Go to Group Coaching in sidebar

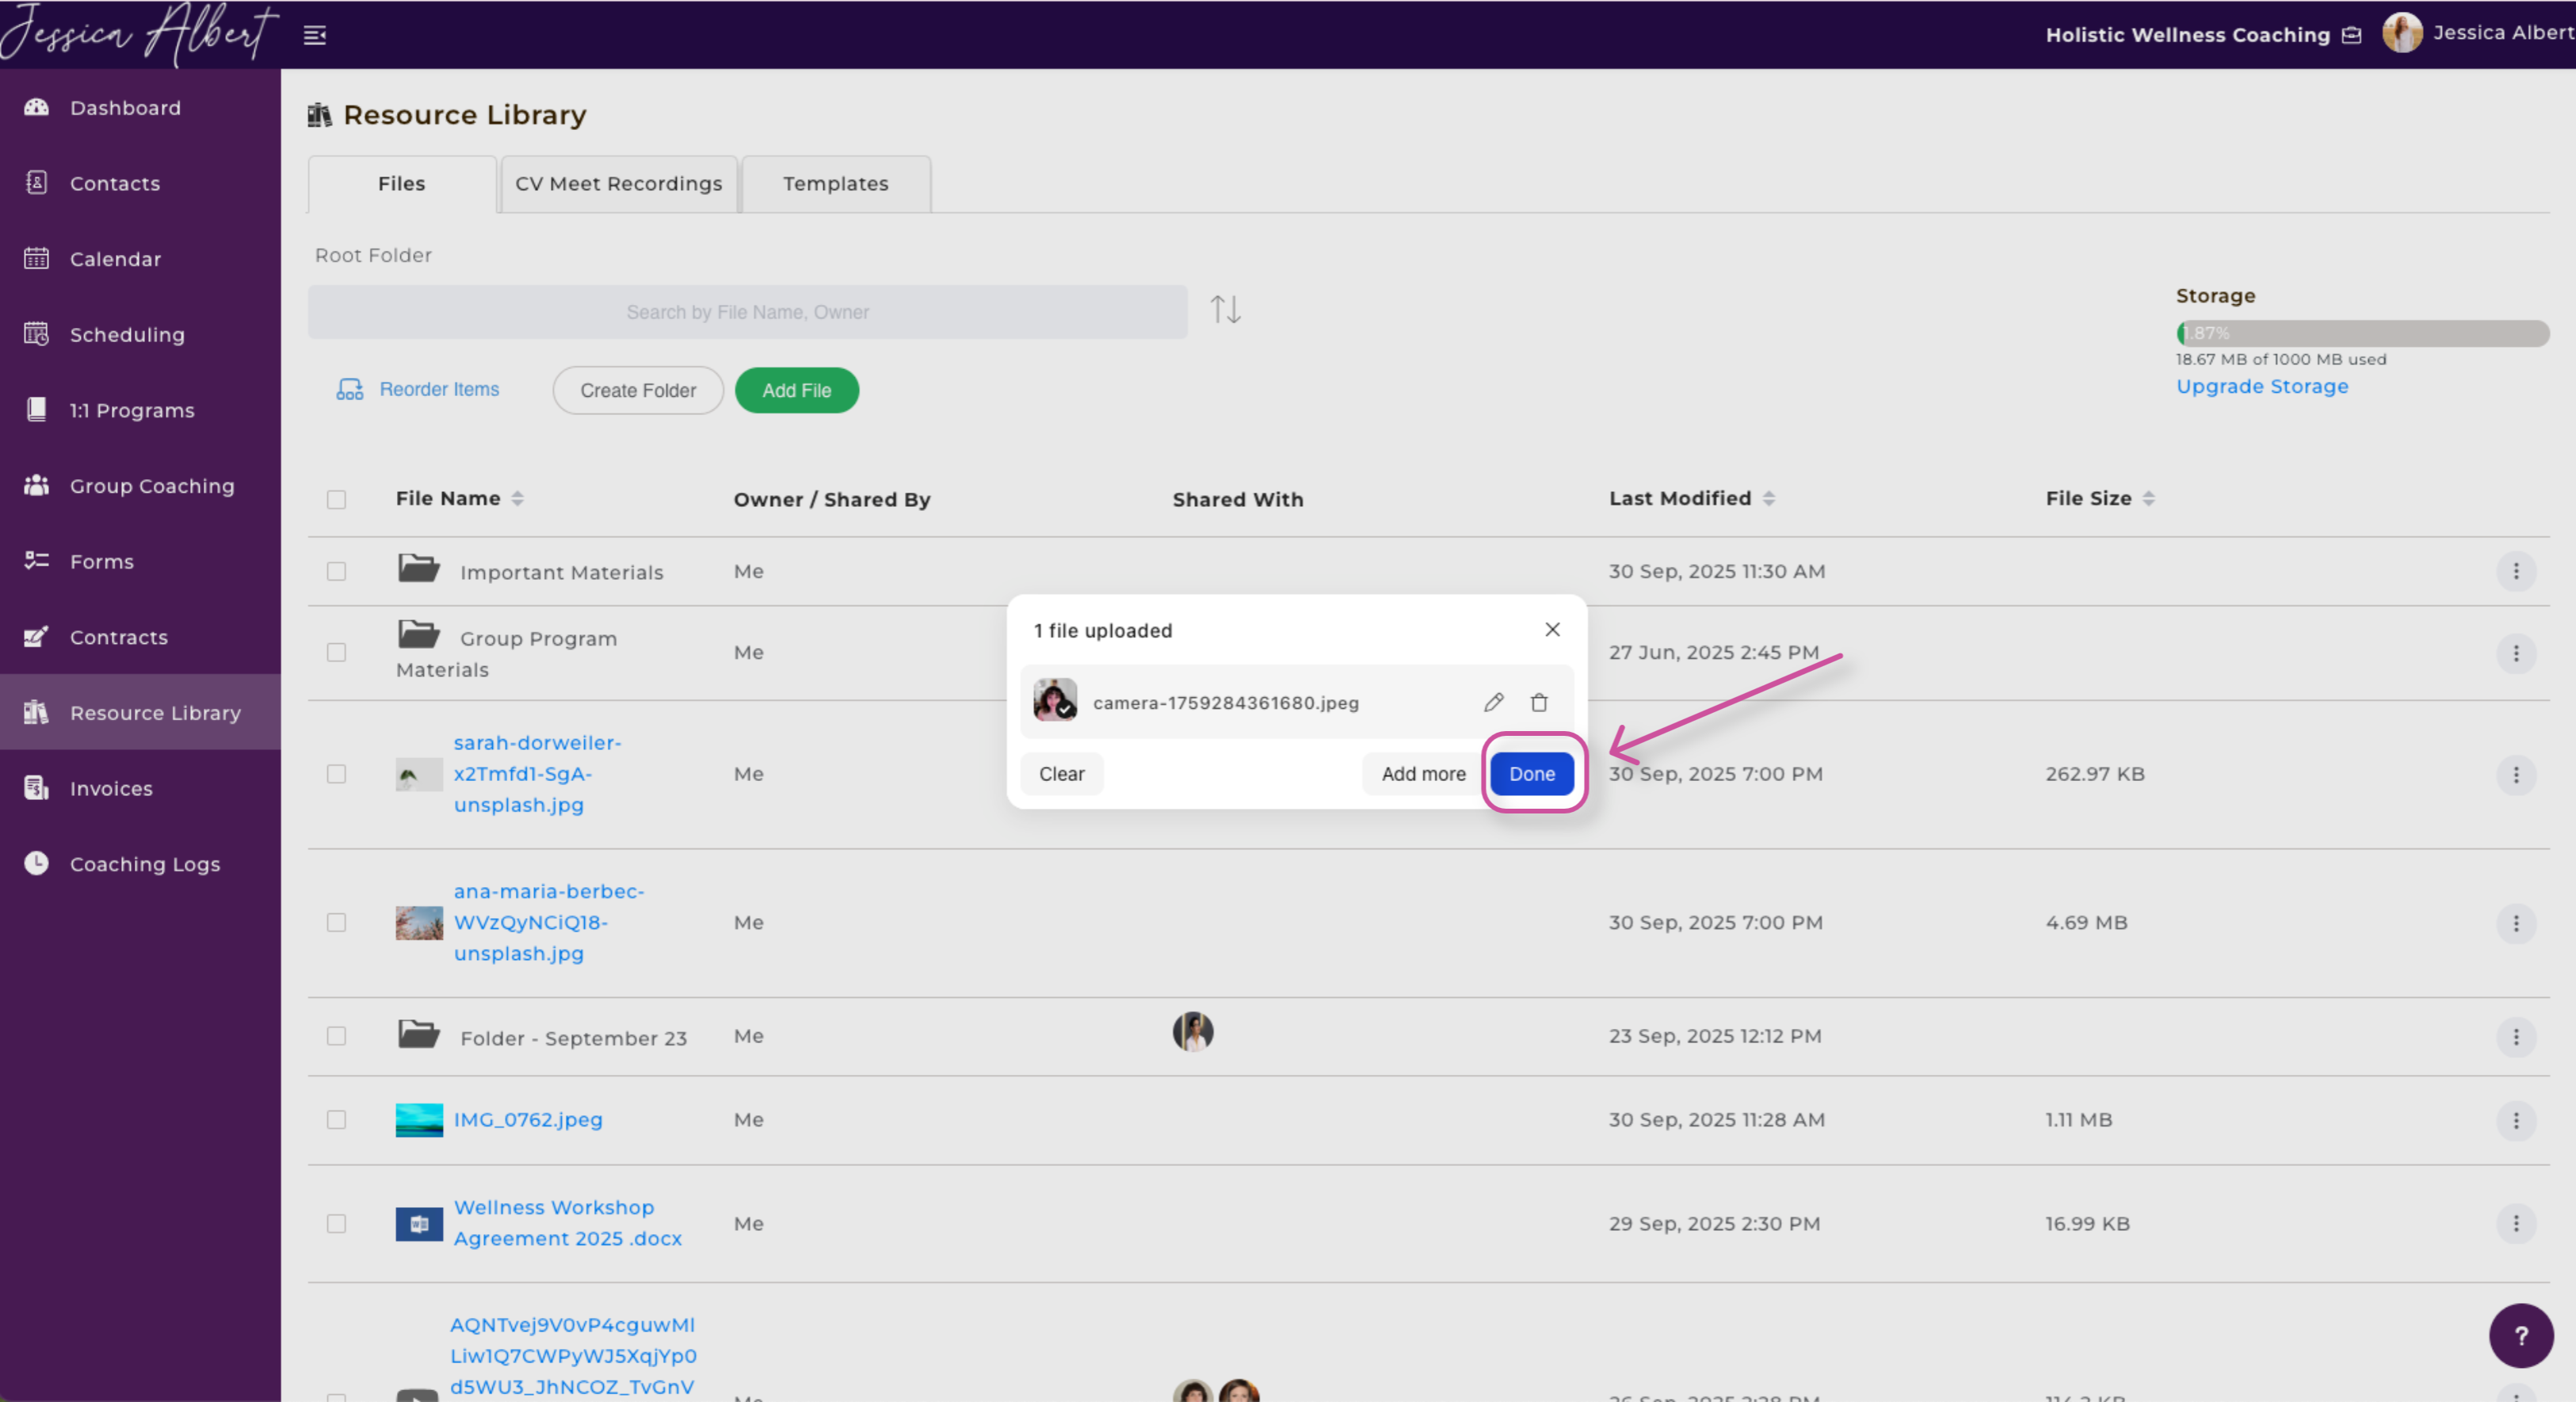pyautogui.click(x=152, y=486)
